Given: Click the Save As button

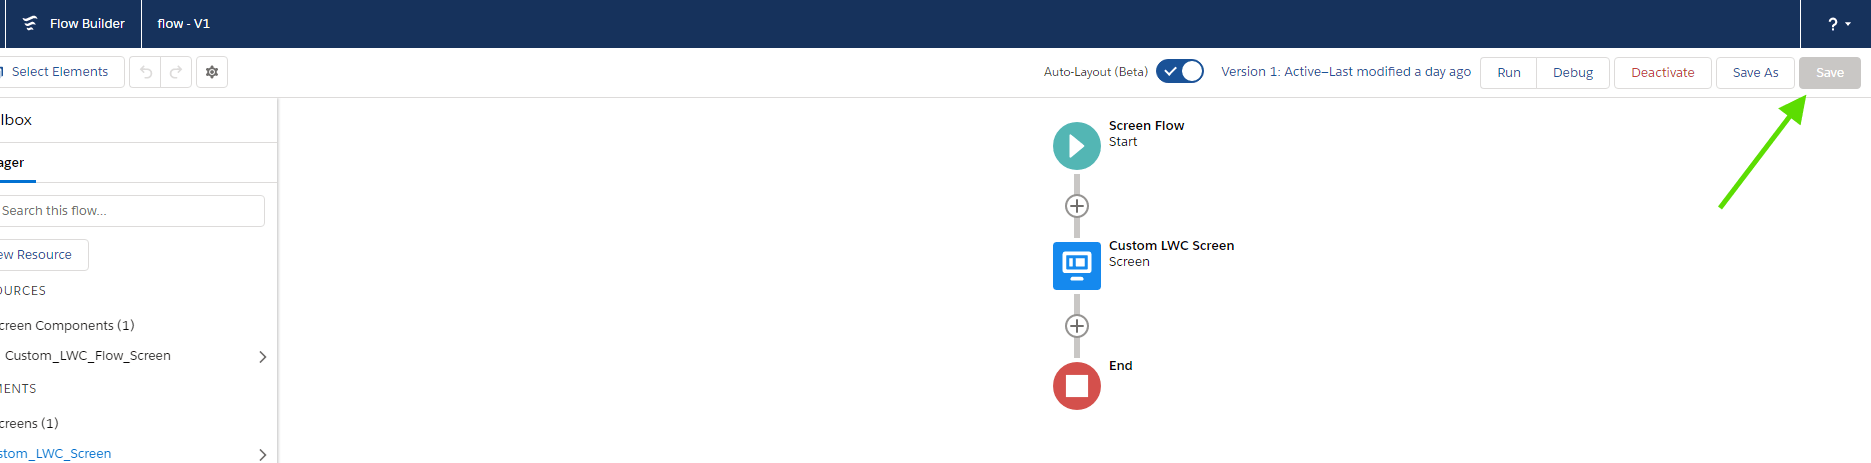Looking at the screenshot, I should tap(1755, 73).
